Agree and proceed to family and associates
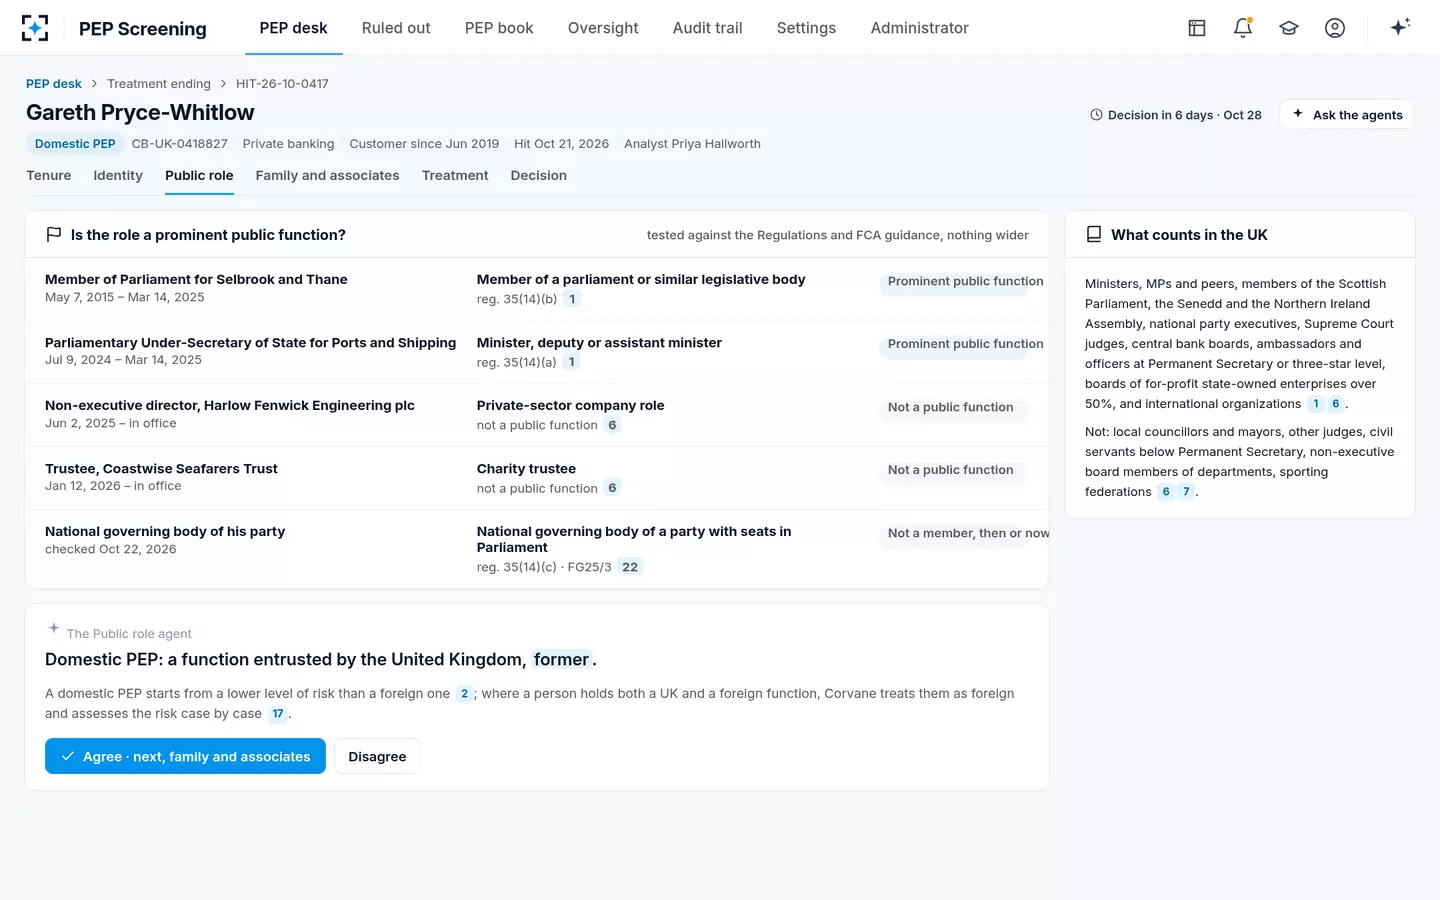 [185, 756]
